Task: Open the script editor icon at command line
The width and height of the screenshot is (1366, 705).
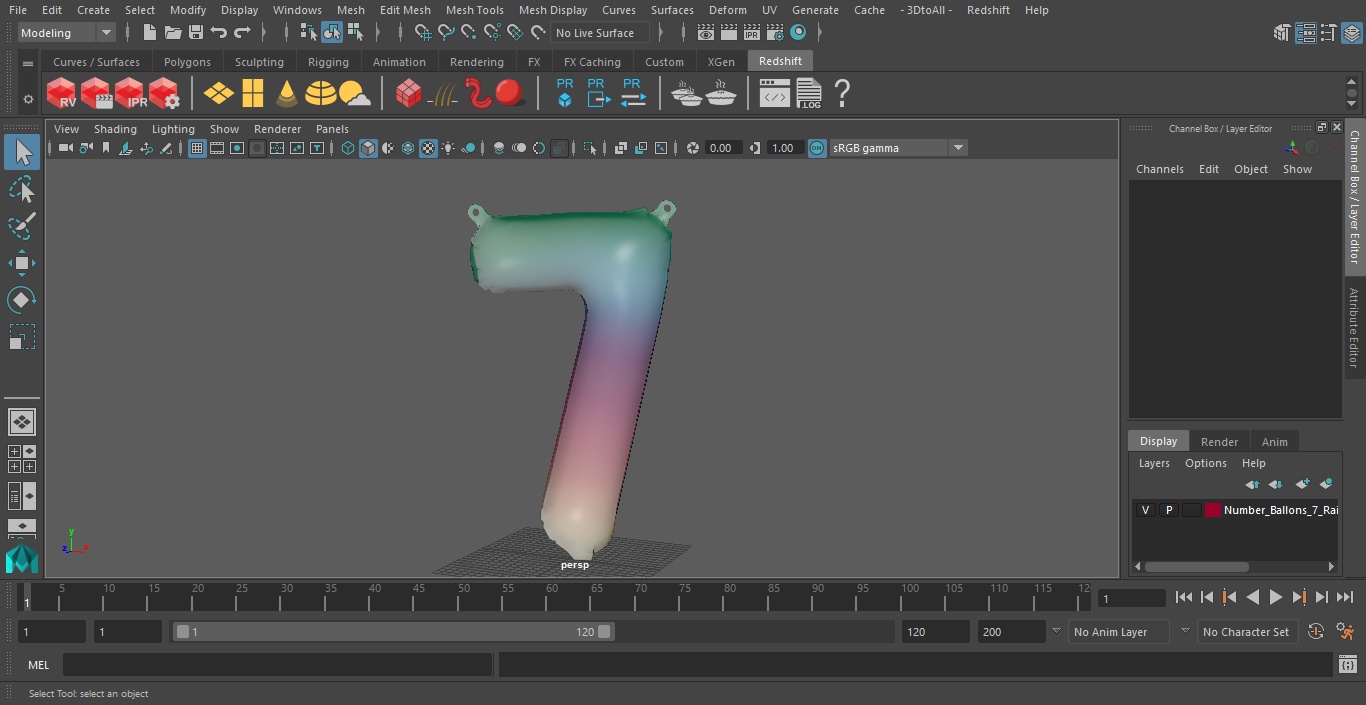Action: point(1347,665)
